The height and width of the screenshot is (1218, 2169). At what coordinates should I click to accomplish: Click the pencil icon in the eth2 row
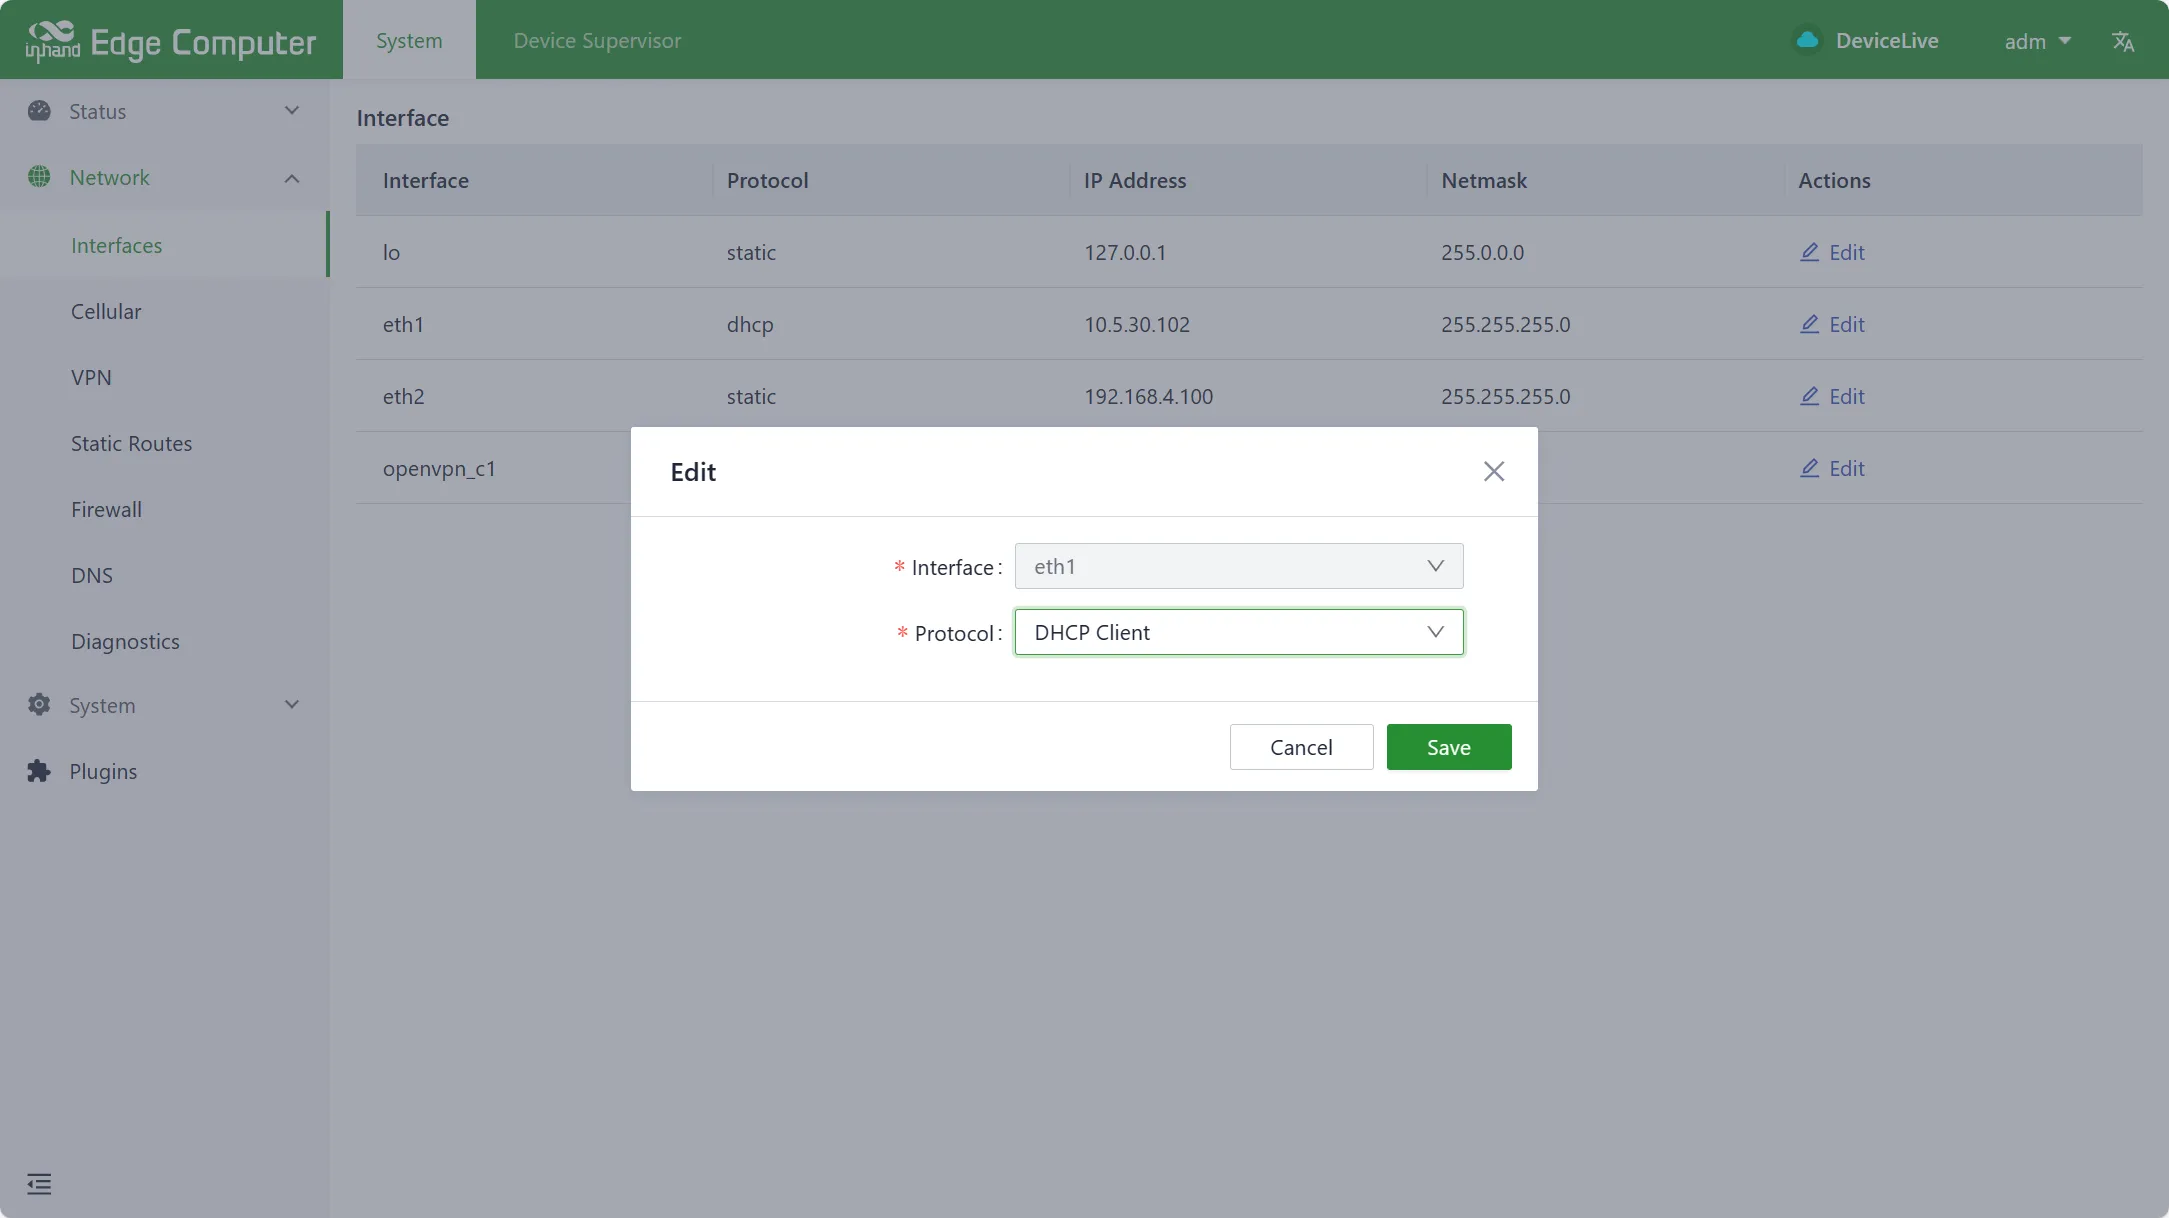click(1809, 396)
